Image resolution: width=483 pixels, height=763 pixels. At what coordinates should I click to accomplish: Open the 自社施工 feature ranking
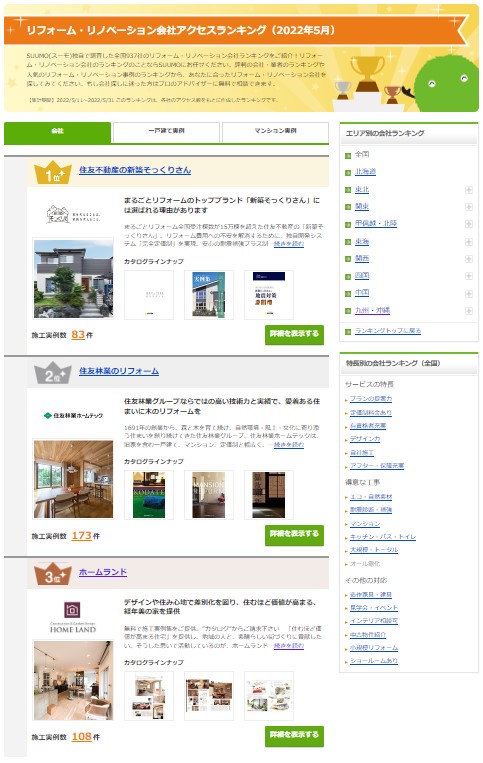tap(362, 453)
